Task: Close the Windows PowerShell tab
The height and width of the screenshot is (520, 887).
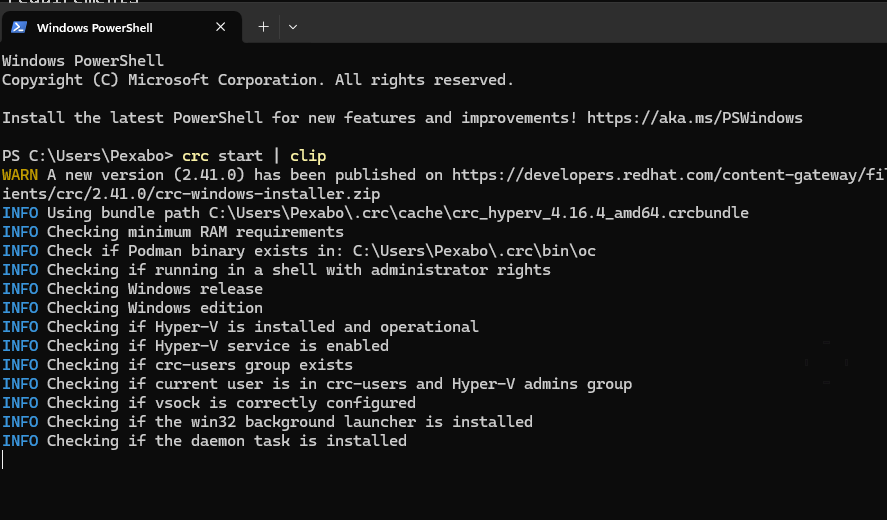Action: (x=221, y=27)
